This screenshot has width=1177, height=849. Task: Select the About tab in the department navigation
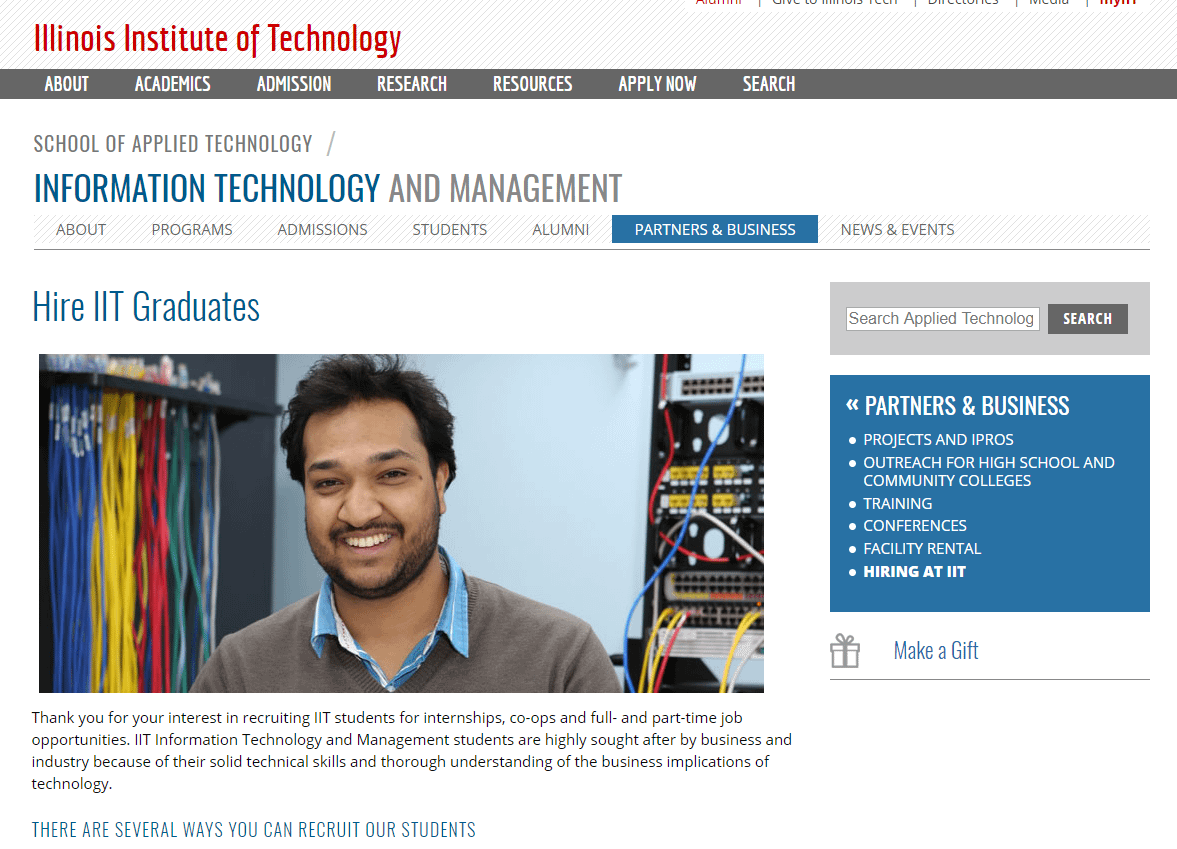pos(81,230)
